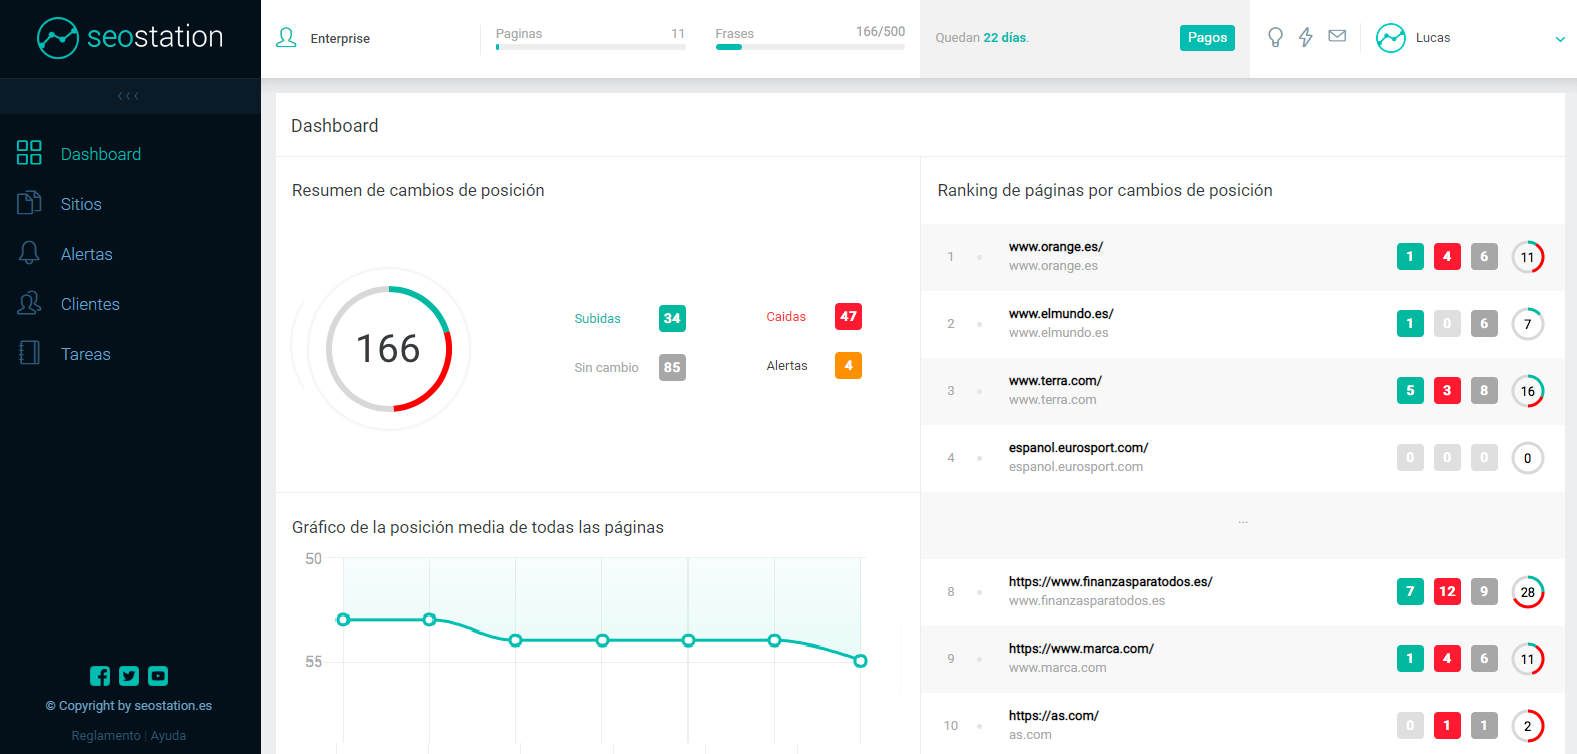The height and width of the screenshot is (754, 1577).
Task: Click the first data point on the chart
Action: pos(343,620)
